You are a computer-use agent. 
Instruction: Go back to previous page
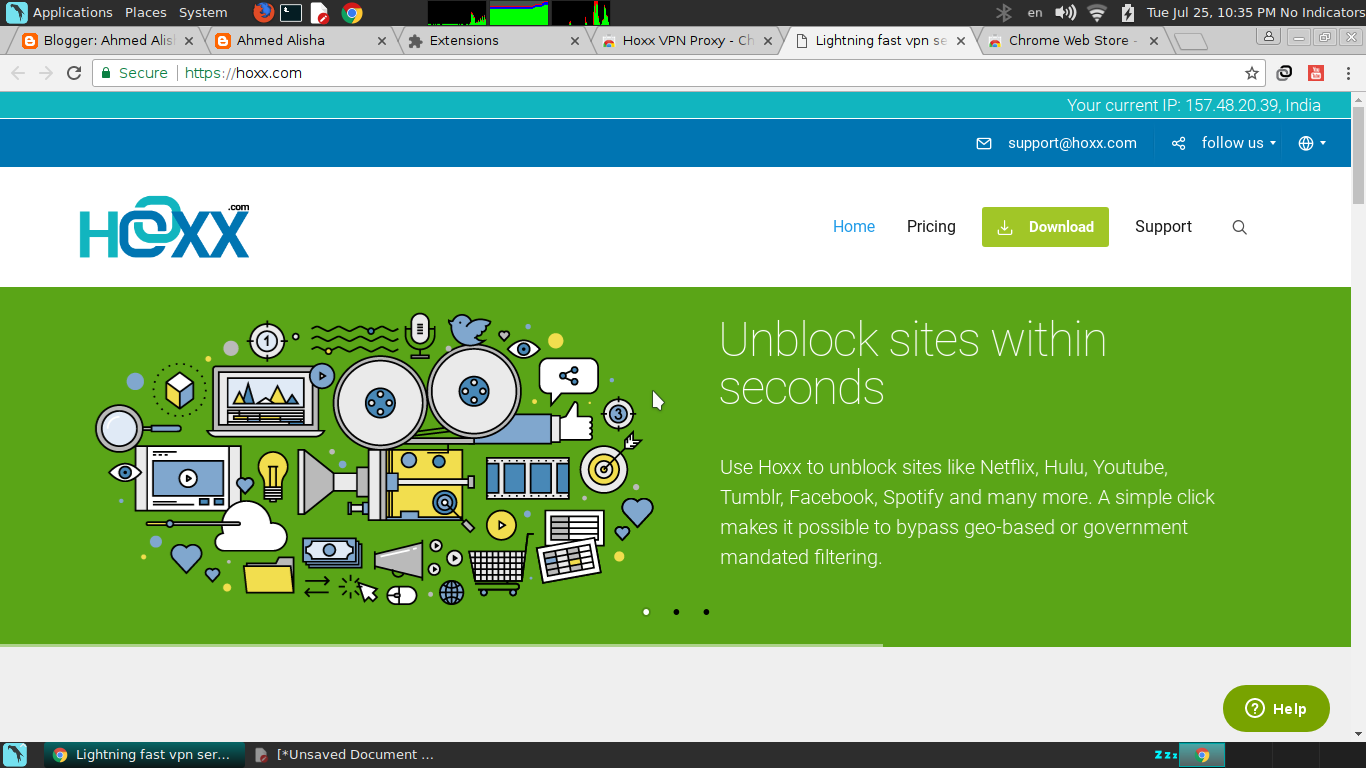click(x=18, y=73)
